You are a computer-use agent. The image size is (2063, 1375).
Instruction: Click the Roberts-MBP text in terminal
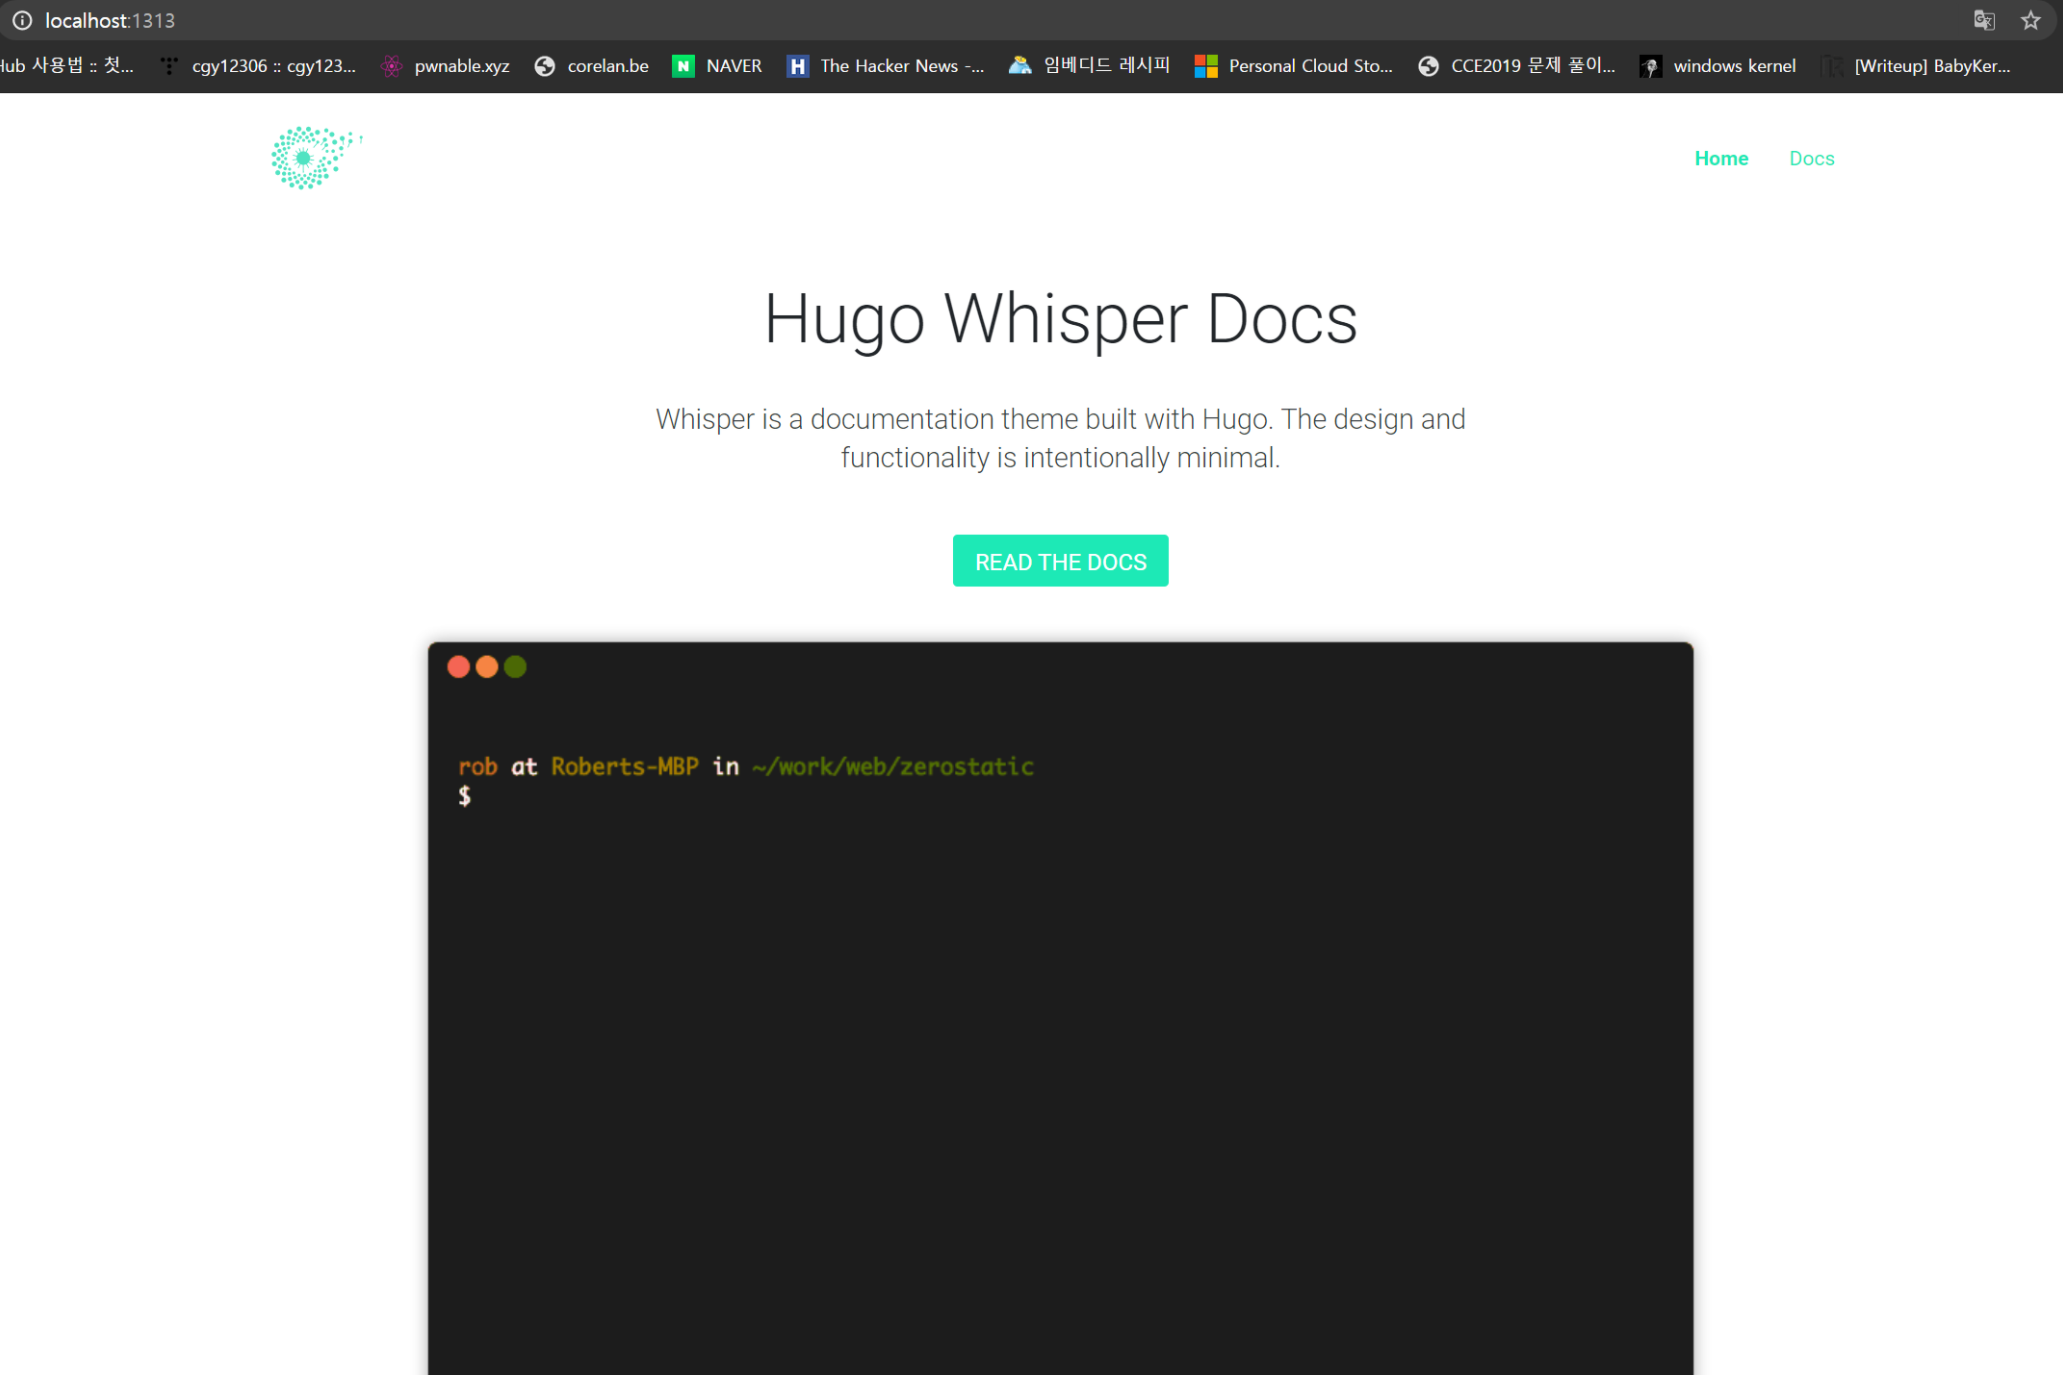(625, 767)
